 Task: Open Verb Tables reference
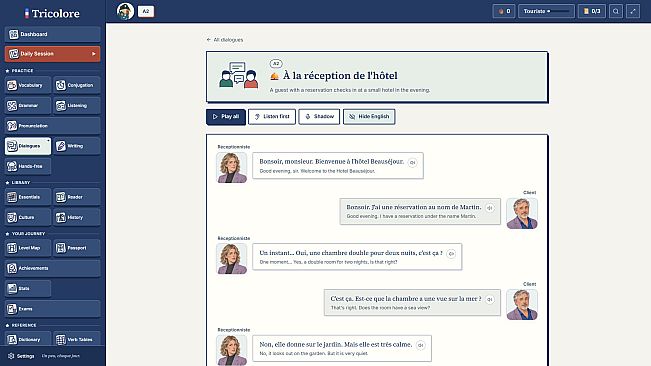77,339
